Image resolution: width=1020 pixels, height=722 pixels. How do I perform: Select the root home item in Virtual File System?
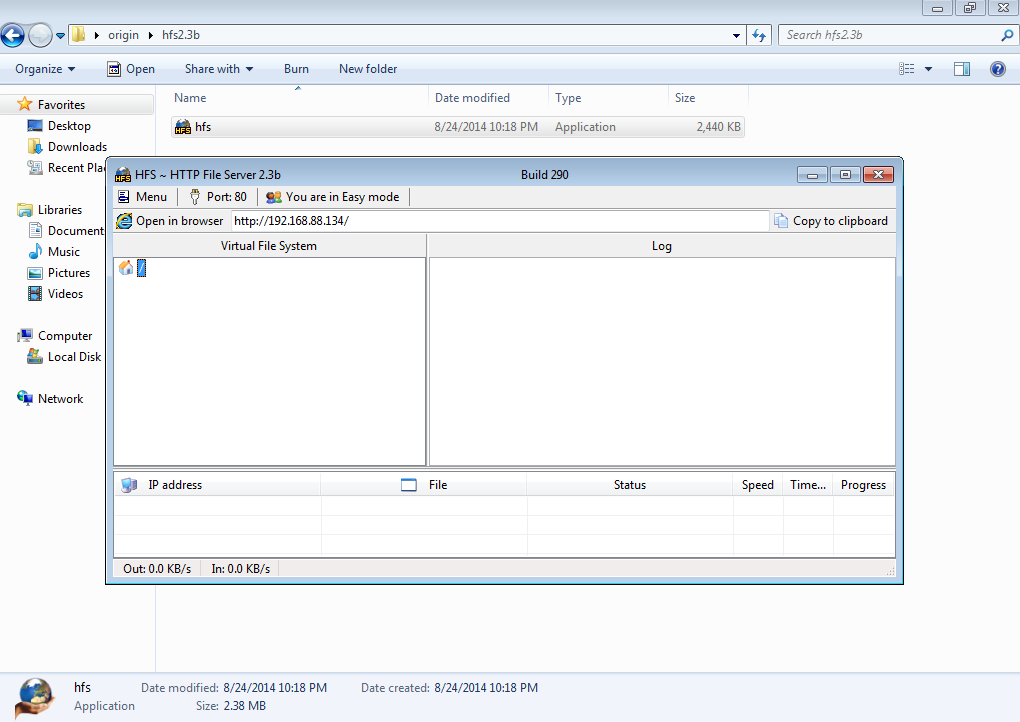pyautogui.click(x=133, y=268)
